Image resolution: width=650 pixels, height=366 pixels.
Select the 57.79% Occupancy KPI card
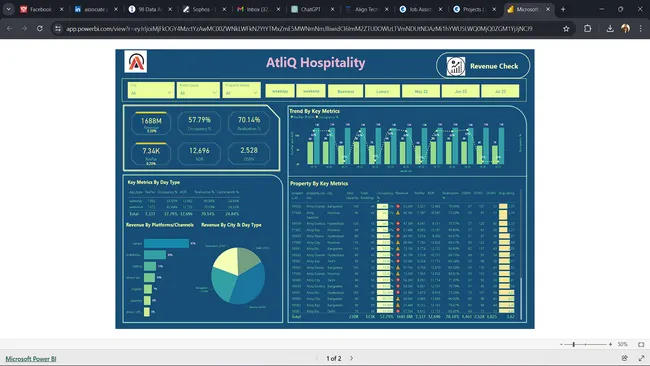coord(199,123)
